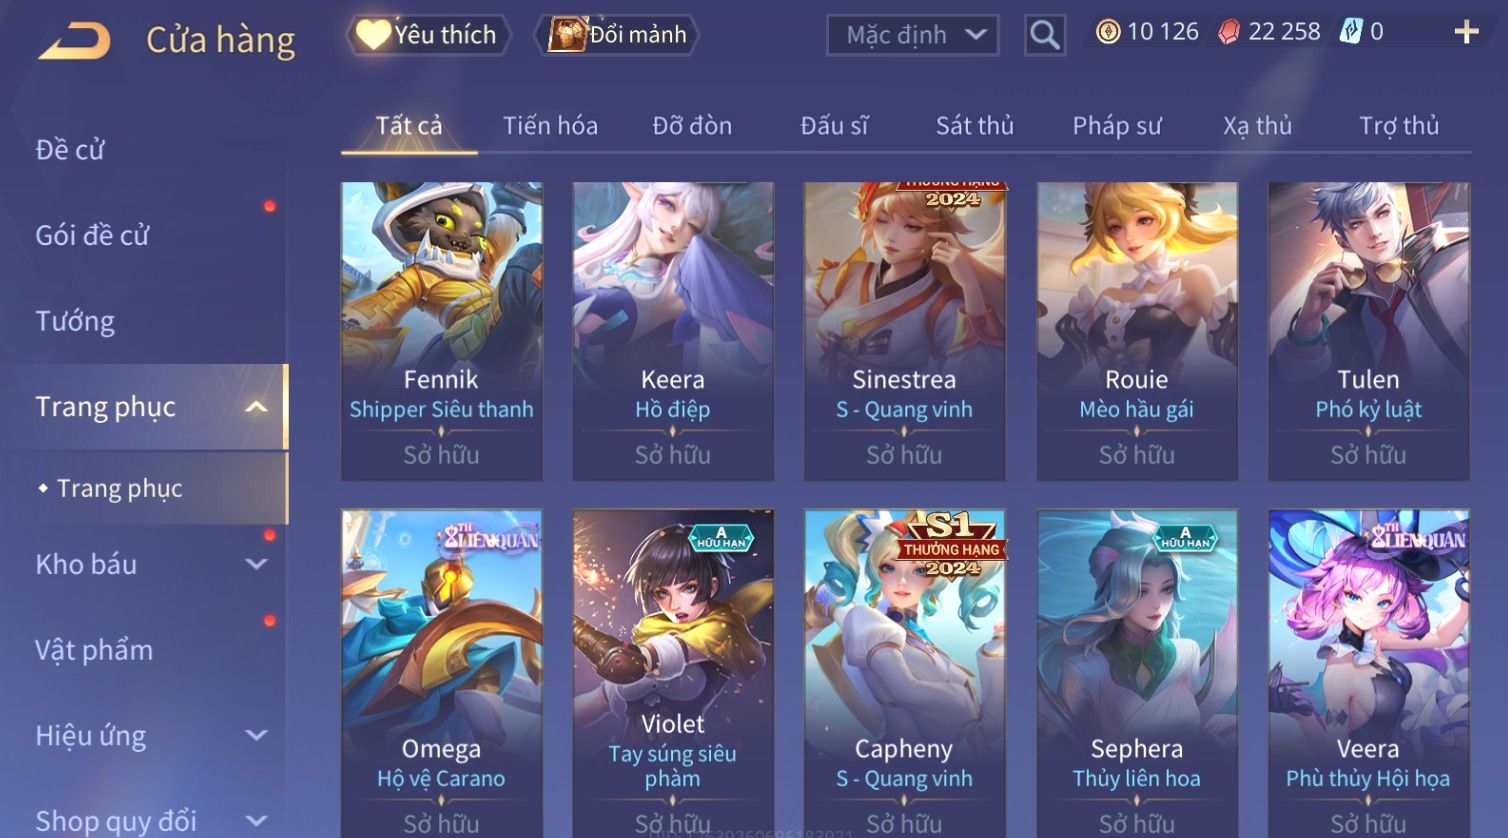Tap the gold coin balance icon
Viewport: 1508px width, 838px height.
point(1107,32)
